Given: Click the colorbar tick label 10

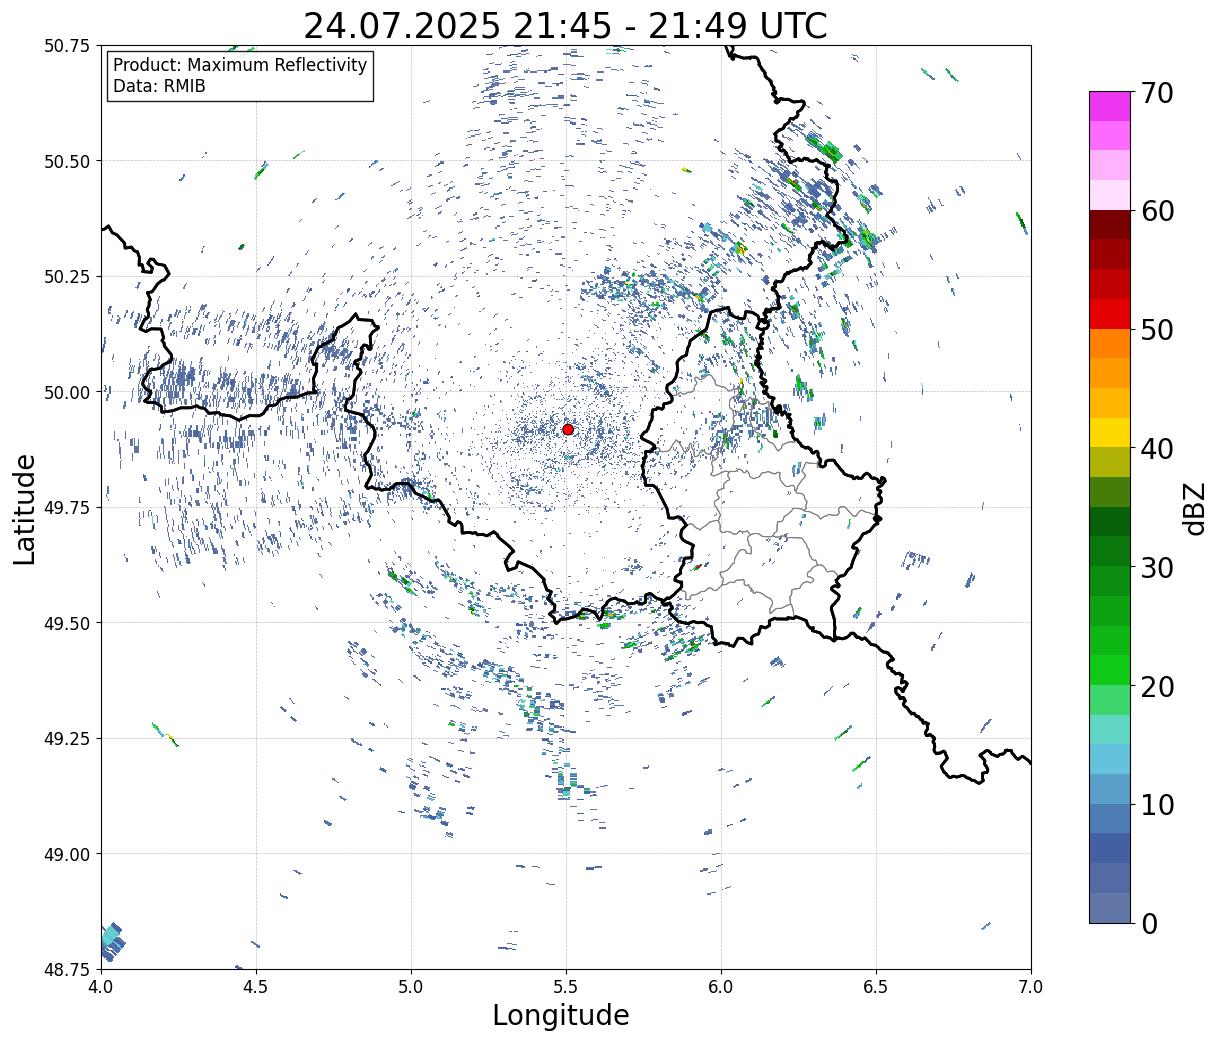Looking at the screenshot, I should [1156, 804].
